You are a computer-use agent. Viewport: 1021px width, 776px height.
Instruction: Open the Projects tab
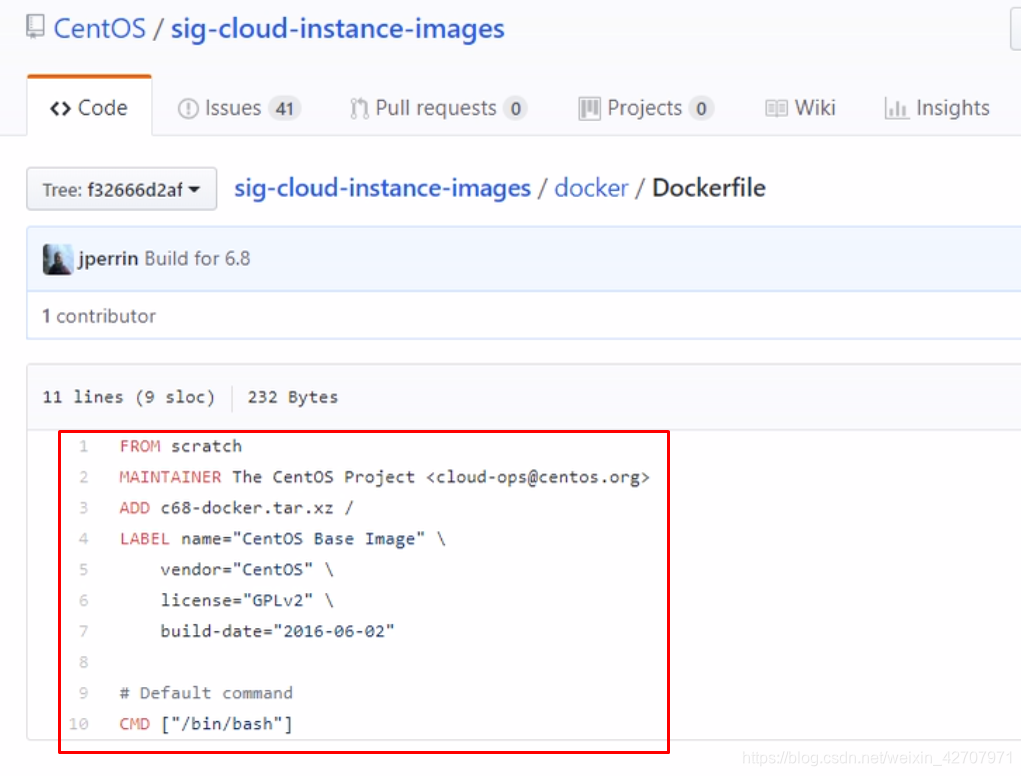coord(646,108)
